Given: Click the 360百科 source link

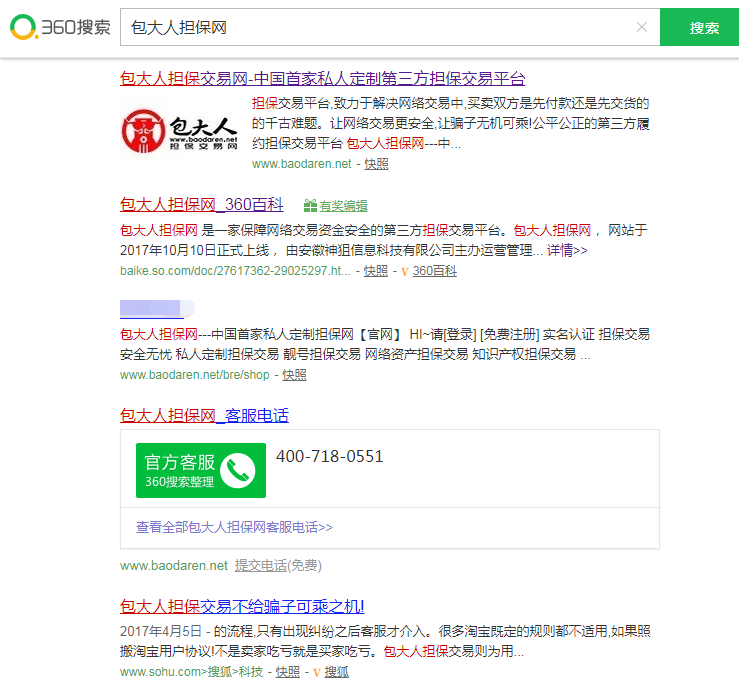Looking at the screenshot, I should click(x=434, y=271).
